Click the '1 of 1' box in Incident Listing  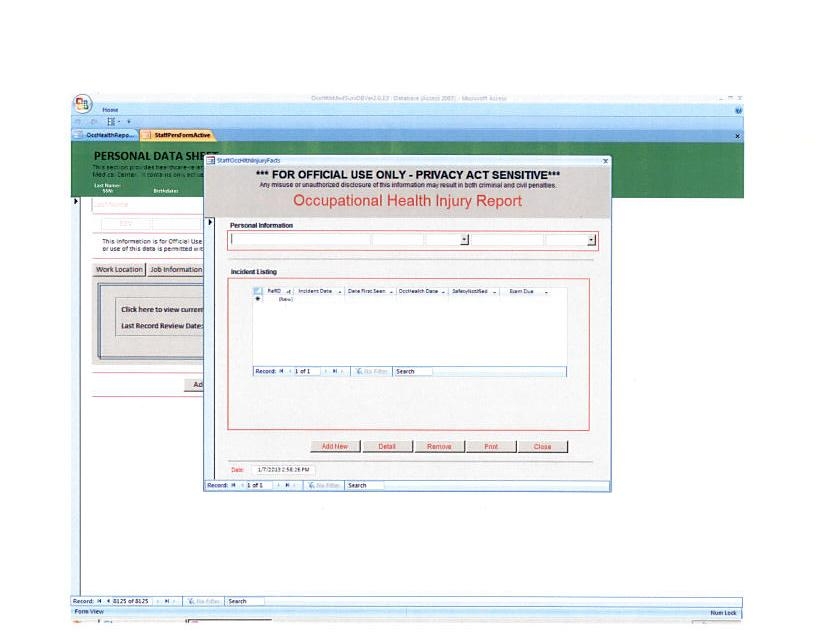[x=307, y=371]
